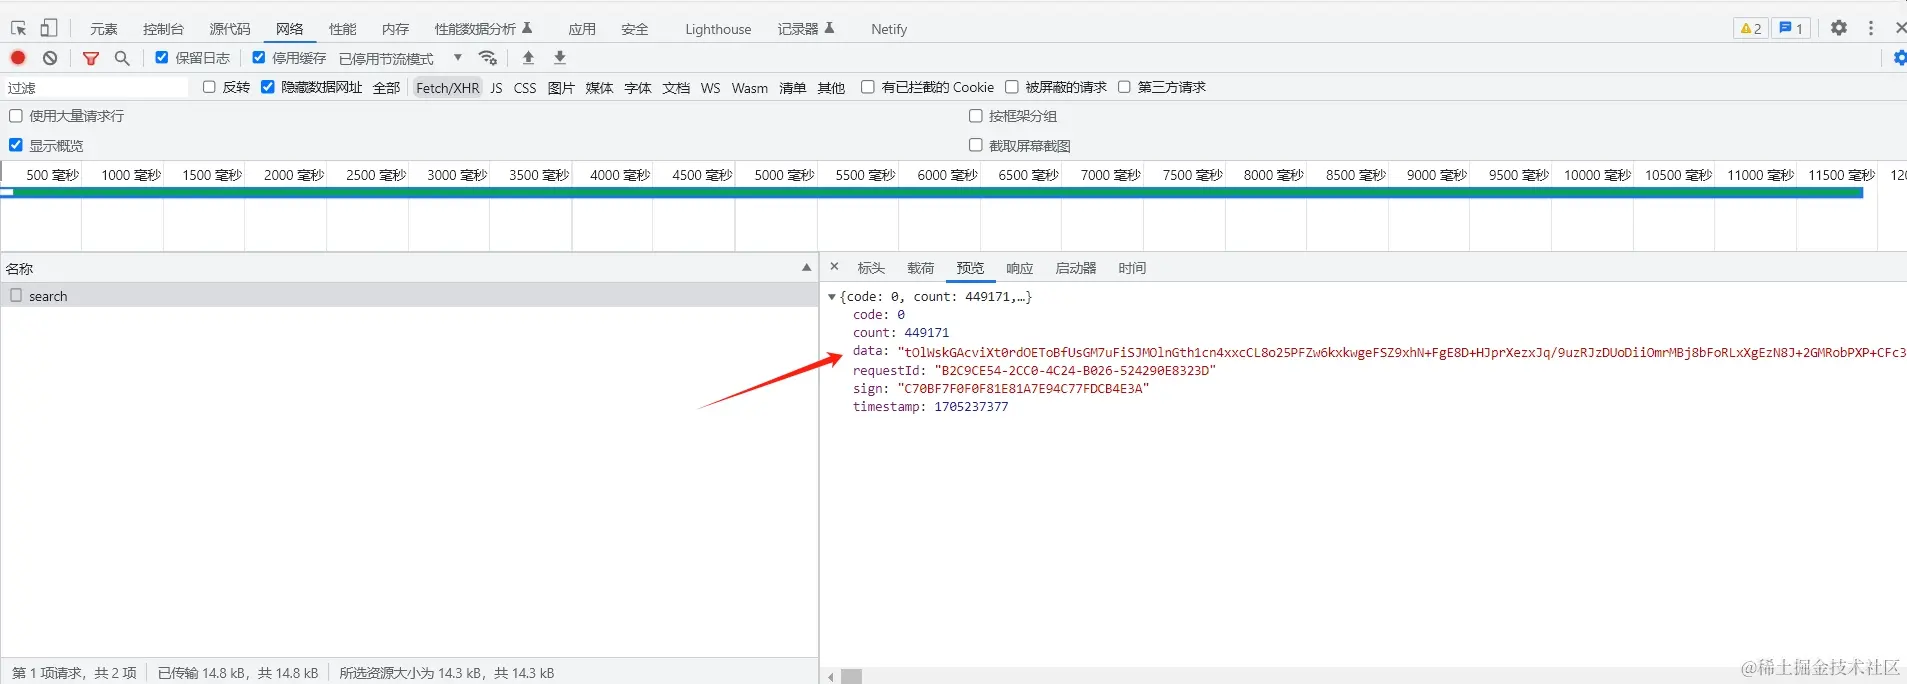
Task: Click the timeline overview at 5000 毫秒
Action: (x=785, y=175)
